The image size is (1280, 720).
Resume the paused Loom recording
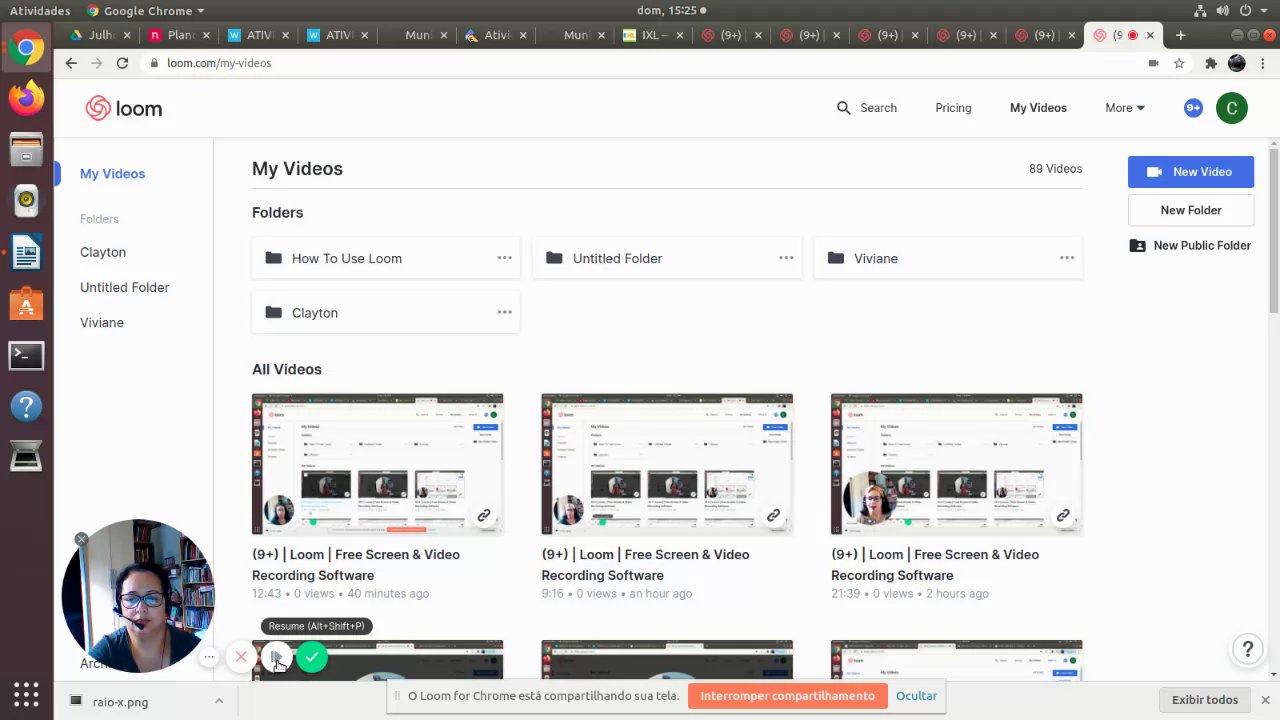277,657
